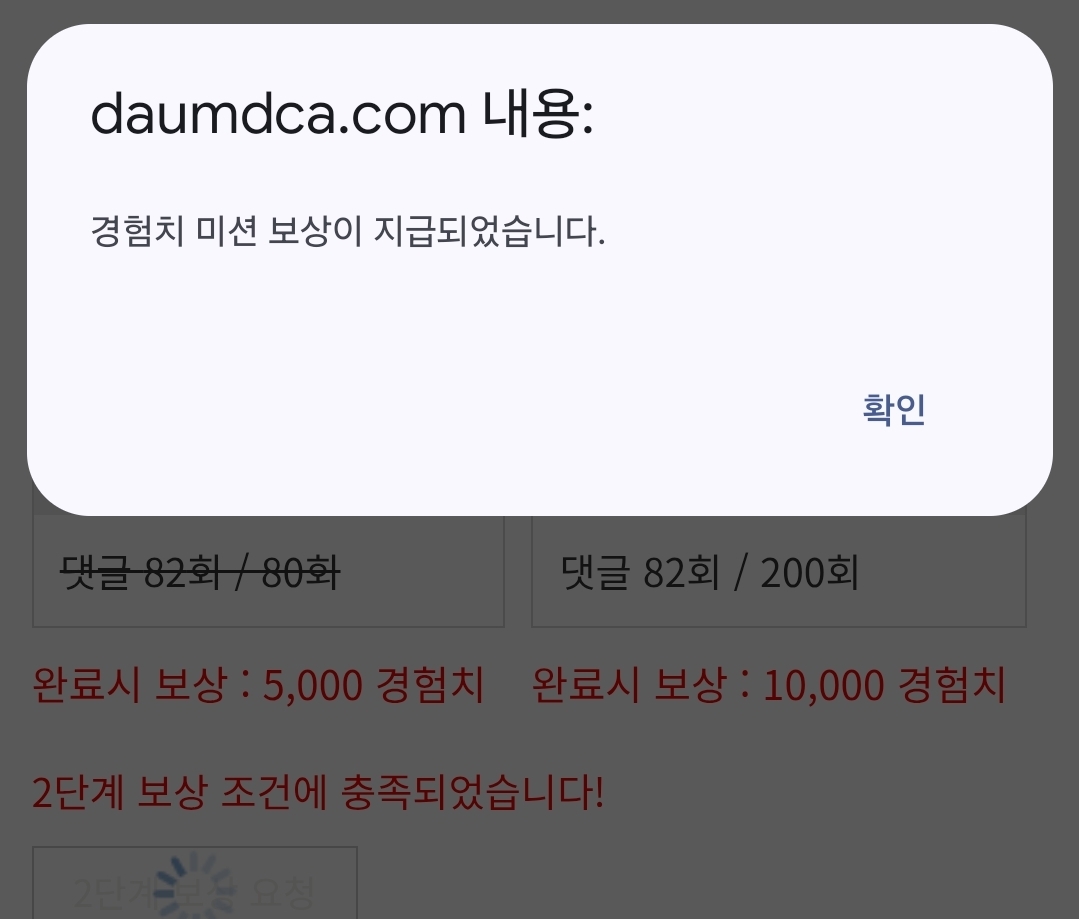Image resolution: width=1079 pixels, height=919 pixels.
Task: Click the right 완료시 보상 label
Action: tap(629, 684)
